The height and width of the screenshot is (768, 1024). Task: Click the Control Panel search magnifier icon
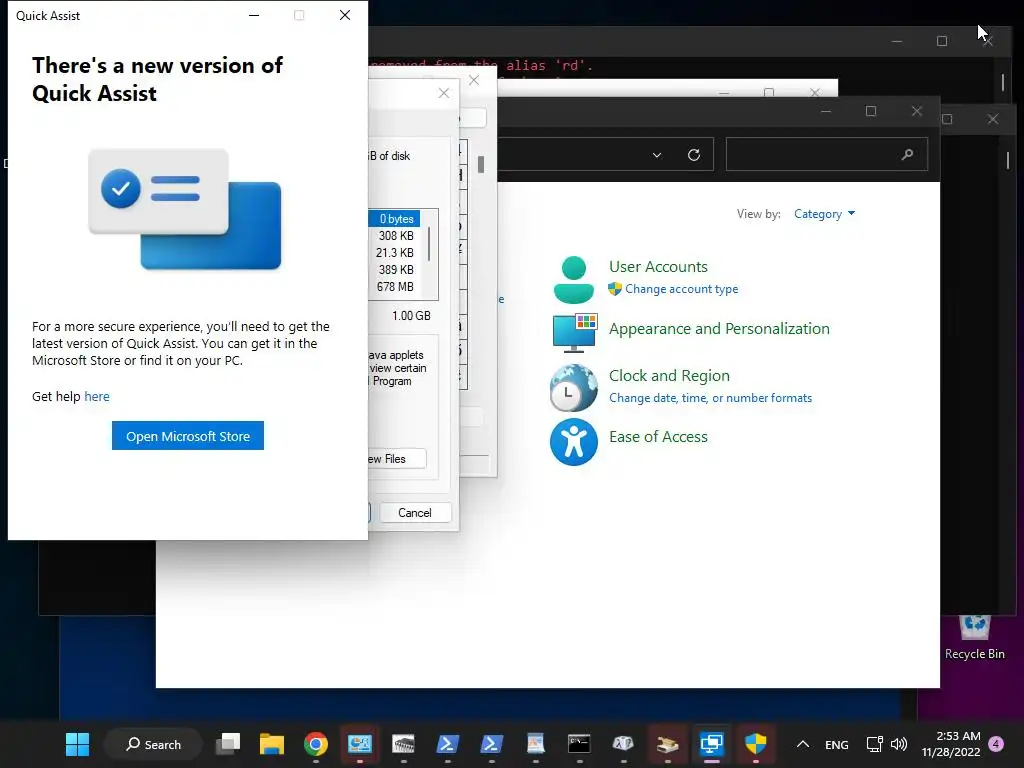click(907, 154)
